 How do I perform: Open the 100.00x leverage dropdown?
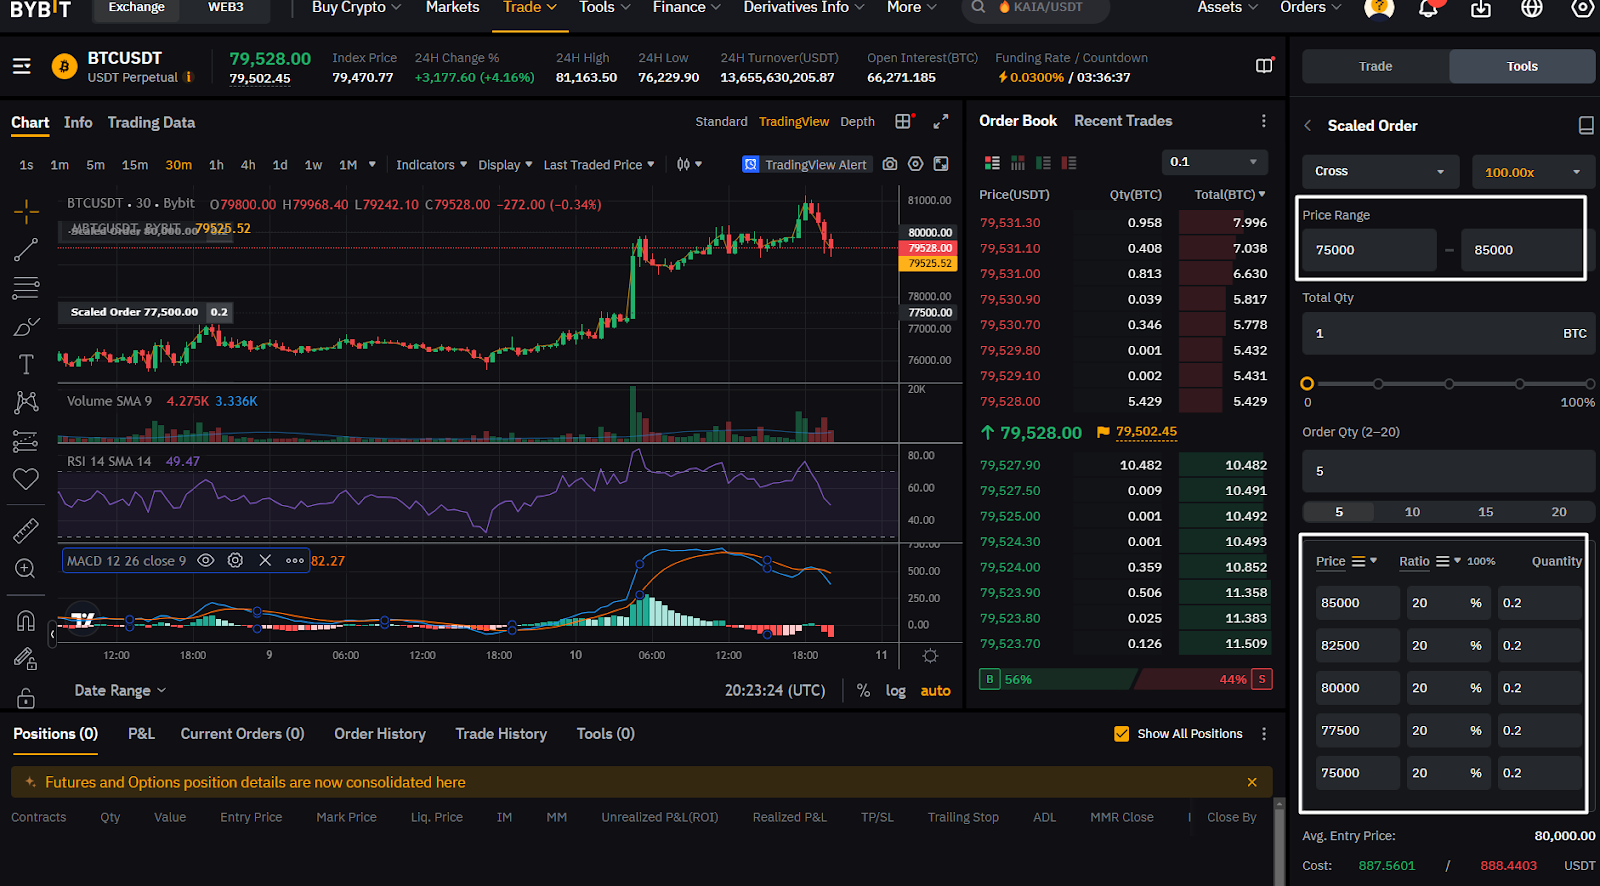(x=1533, y=172)
